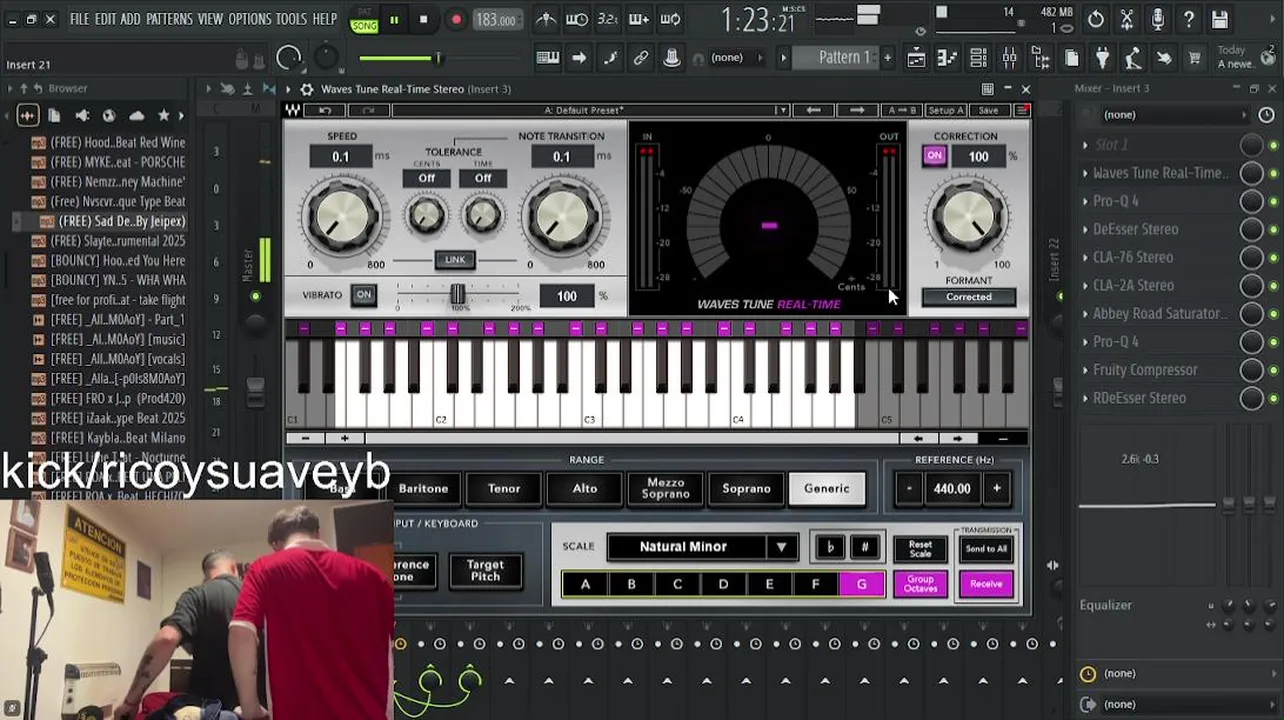Viewport: 1284px width, 720px height.
Task: Select the Soprano range
Action: pyautogui.click(x=747, y=489)
